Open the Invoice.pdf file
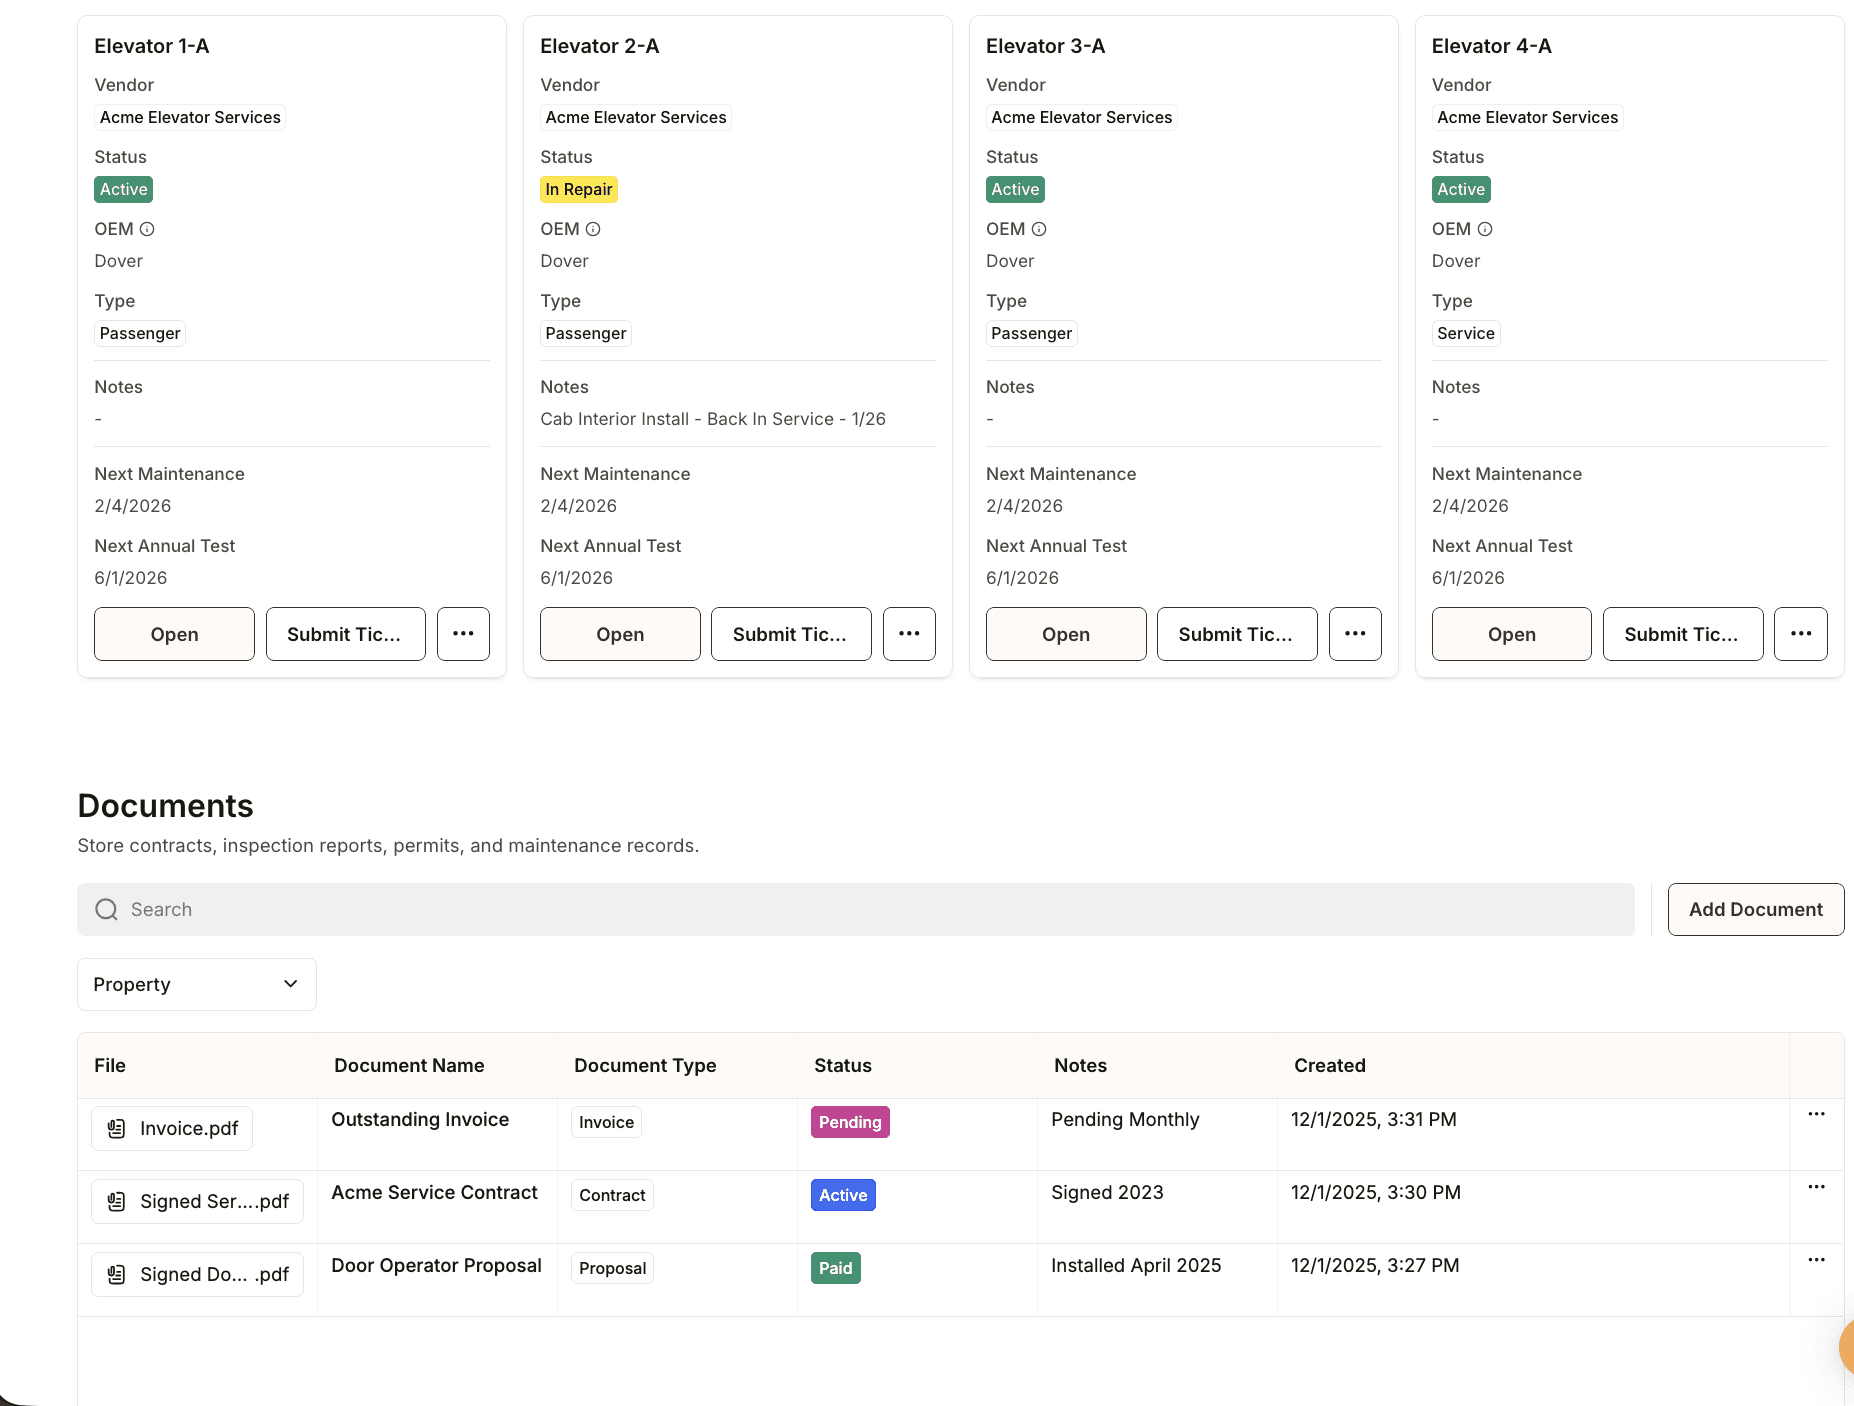The width and height of the screenshot is (1854, 1406). [172, 1128]
